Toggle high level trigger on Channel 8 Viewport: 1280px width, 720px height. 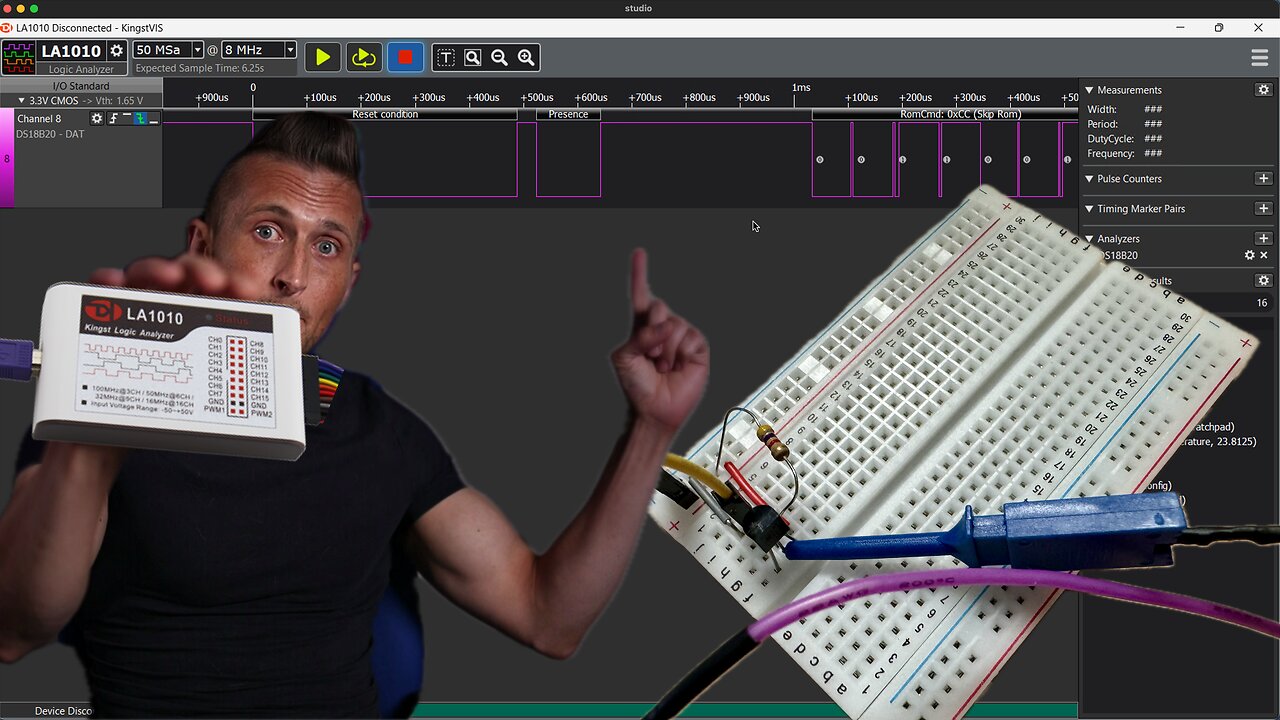126,118
